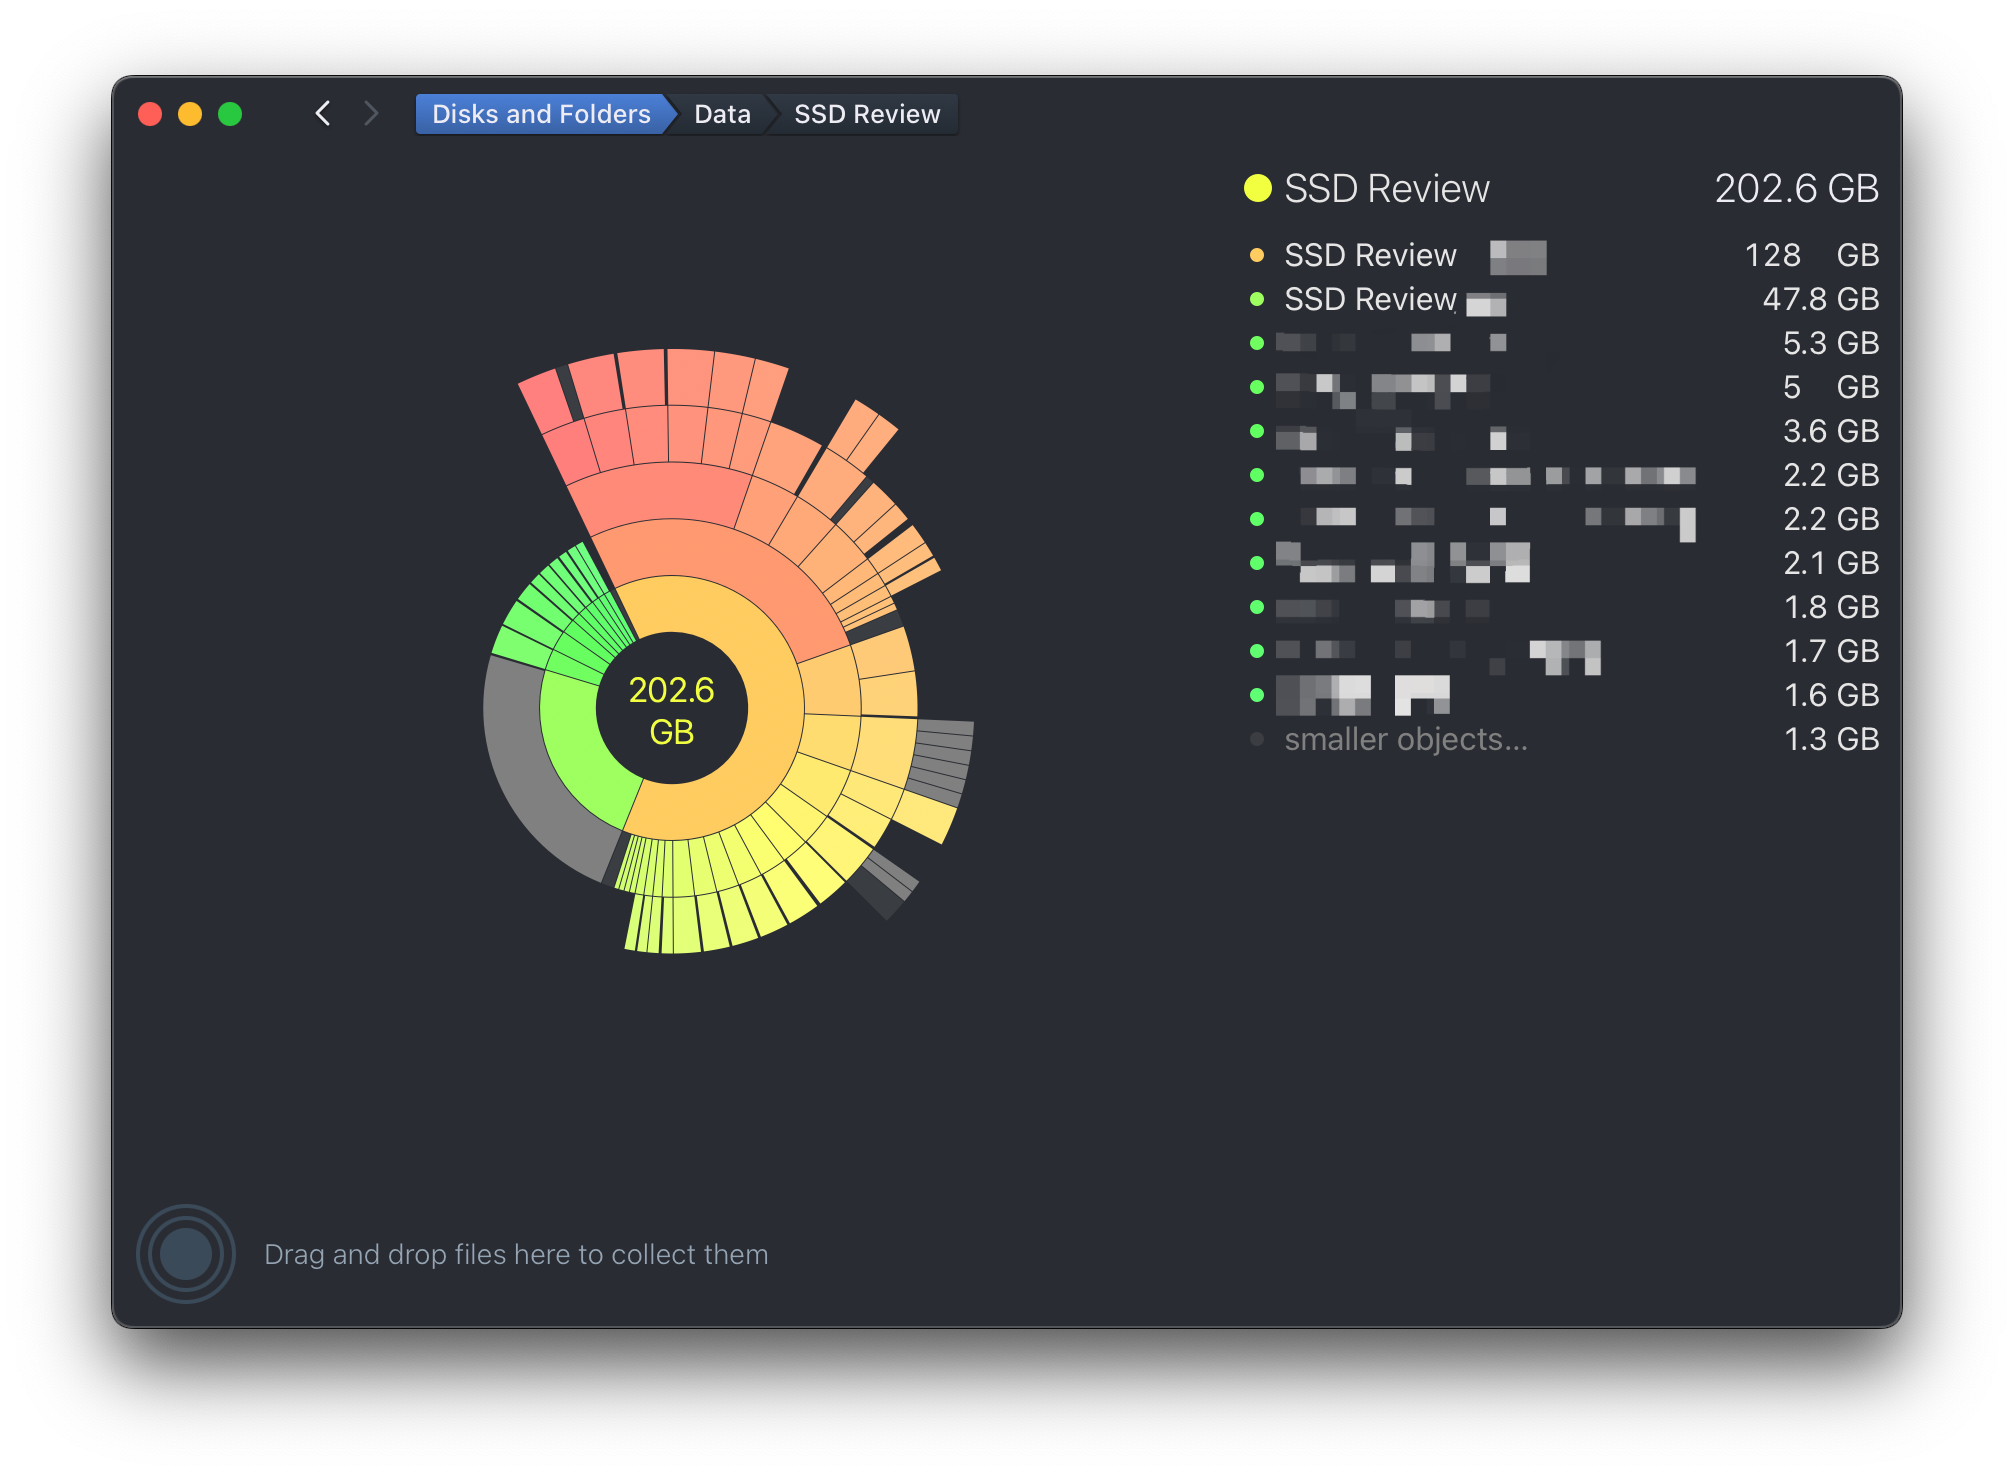Select the SSD Review breadcrumb segment
This screenshot has width=2014, height=1476.
[866, 114]
